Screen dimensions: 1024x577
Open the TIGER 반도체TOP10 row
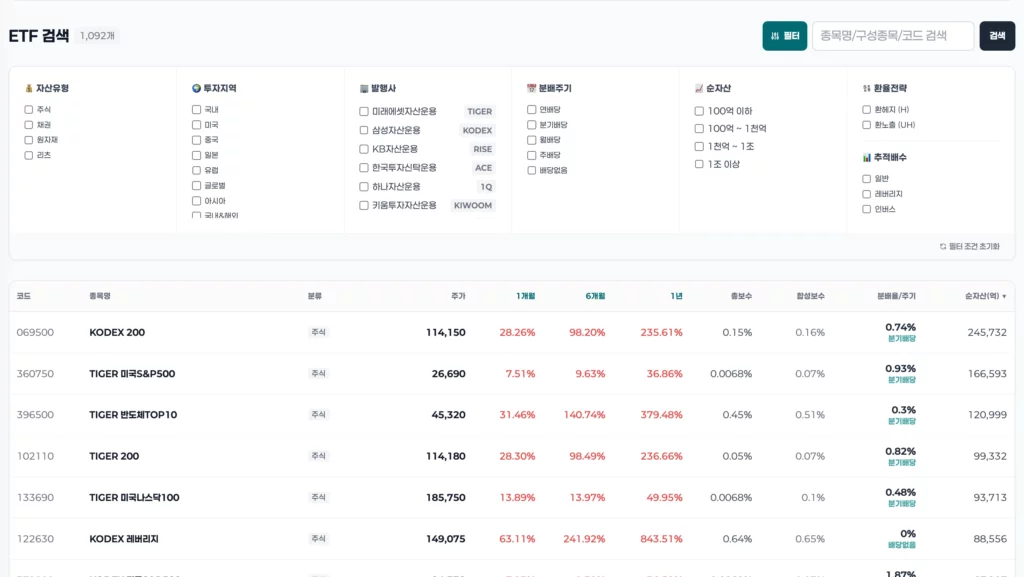[512, 414]
